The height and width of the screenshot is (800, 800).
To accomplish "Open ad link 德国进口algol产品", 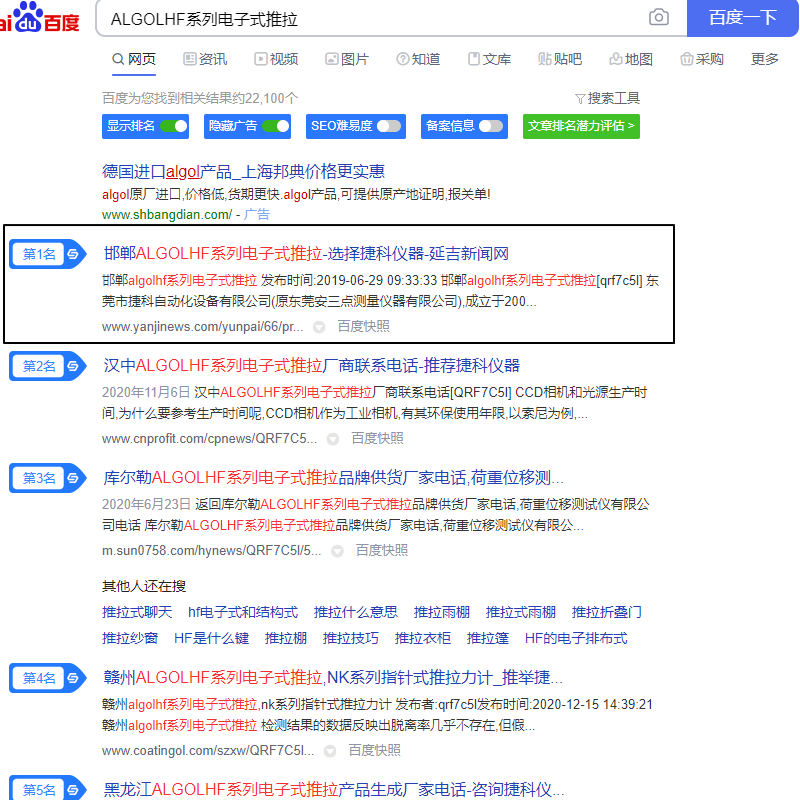I will [x=243, y=171].
